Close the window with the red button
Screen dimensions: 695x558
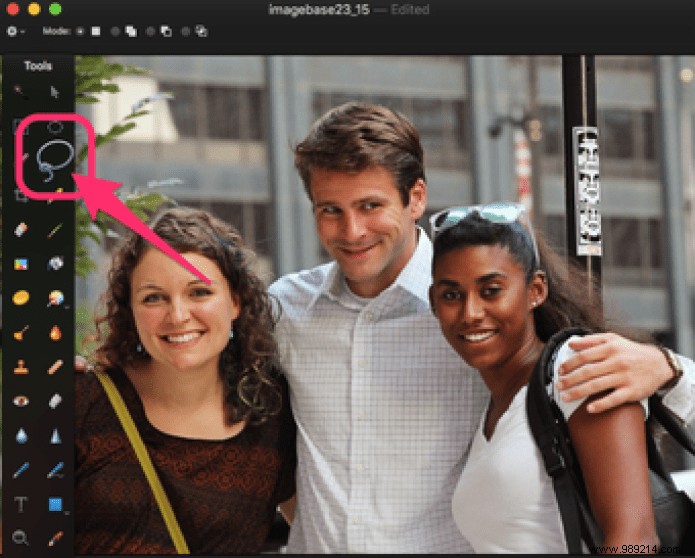click(13, 9)
